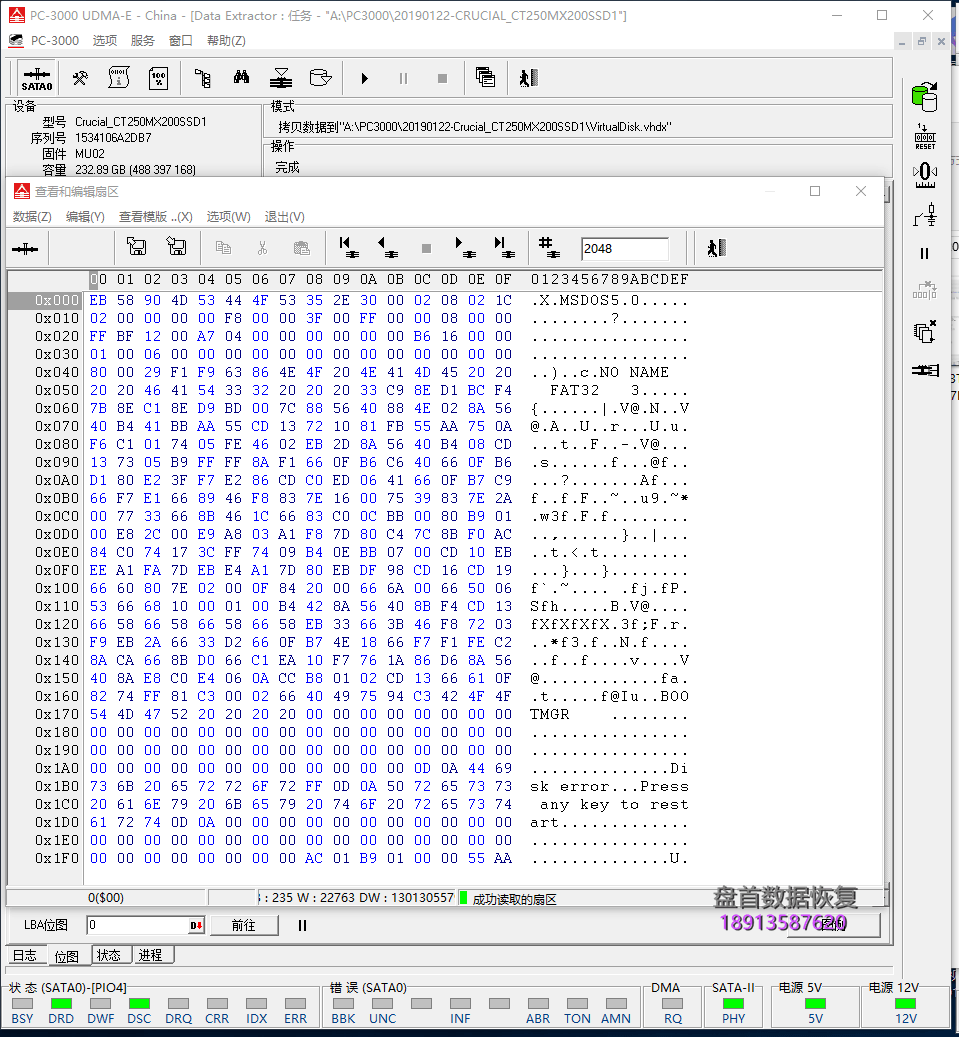The width and height of the screenshot is (959, 1037).
Task: Open the 服务 menu
Action: 142,40
